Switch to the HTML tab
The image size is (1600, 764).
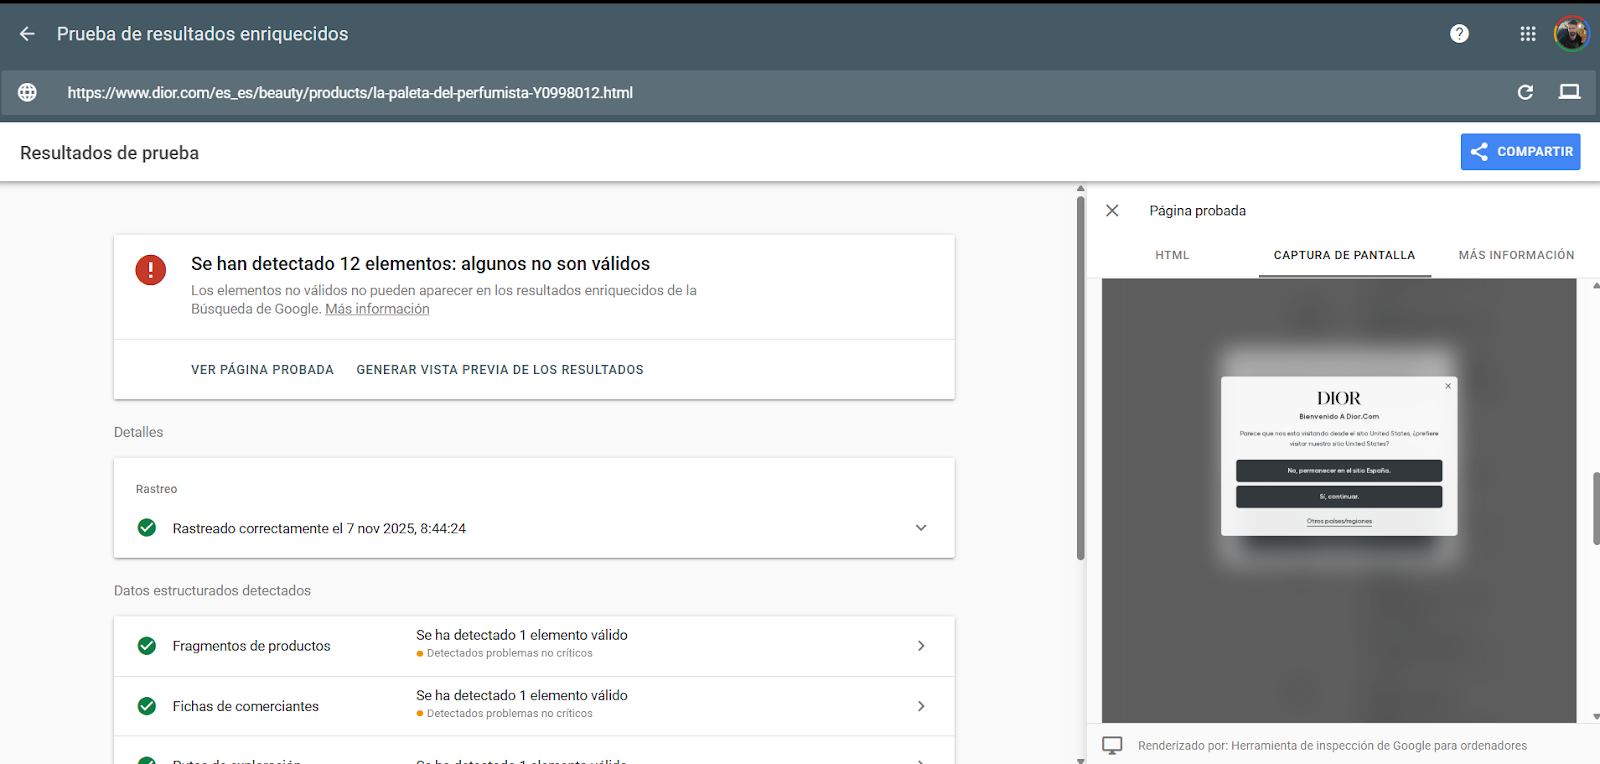tap(1172, 255)
